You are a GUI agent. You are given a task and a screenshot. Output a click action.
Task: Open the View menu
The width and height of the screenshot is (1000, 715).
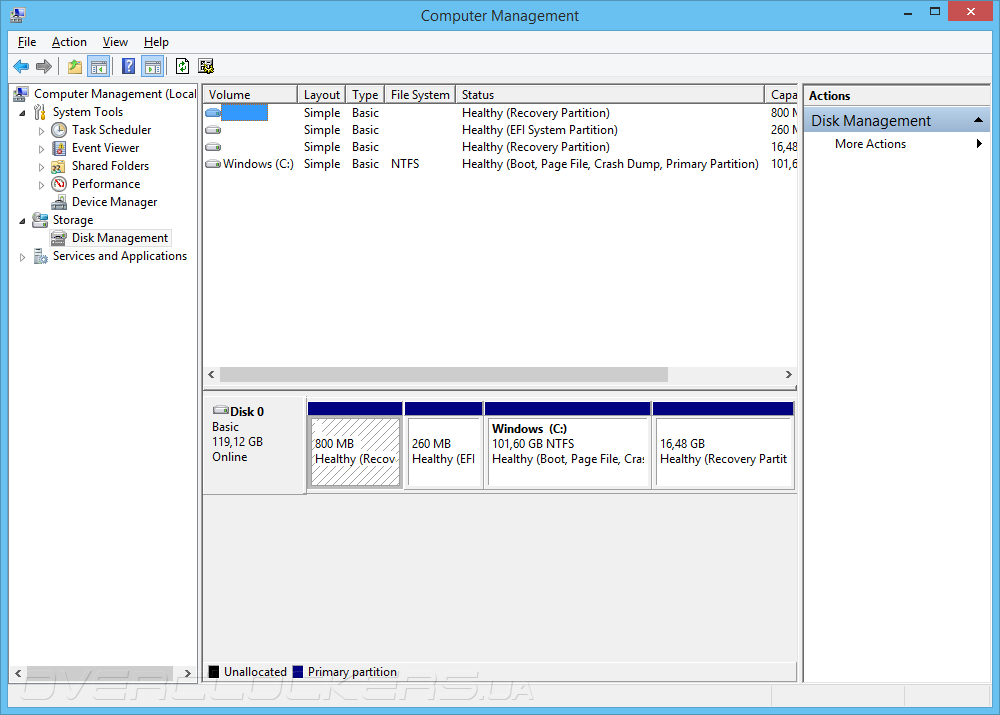[x=115, y=42]
